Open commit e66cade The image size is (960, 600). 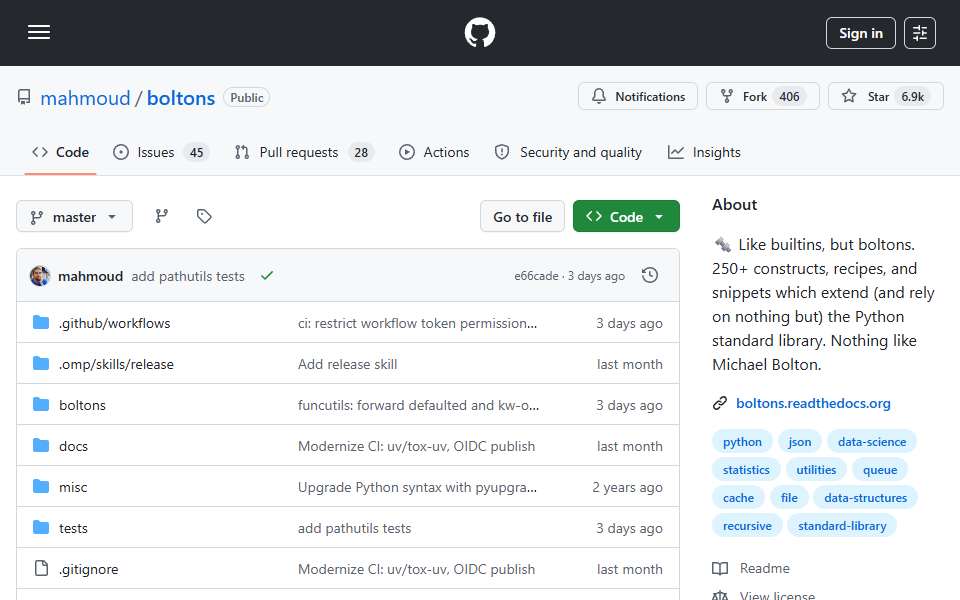click(536, 276)
